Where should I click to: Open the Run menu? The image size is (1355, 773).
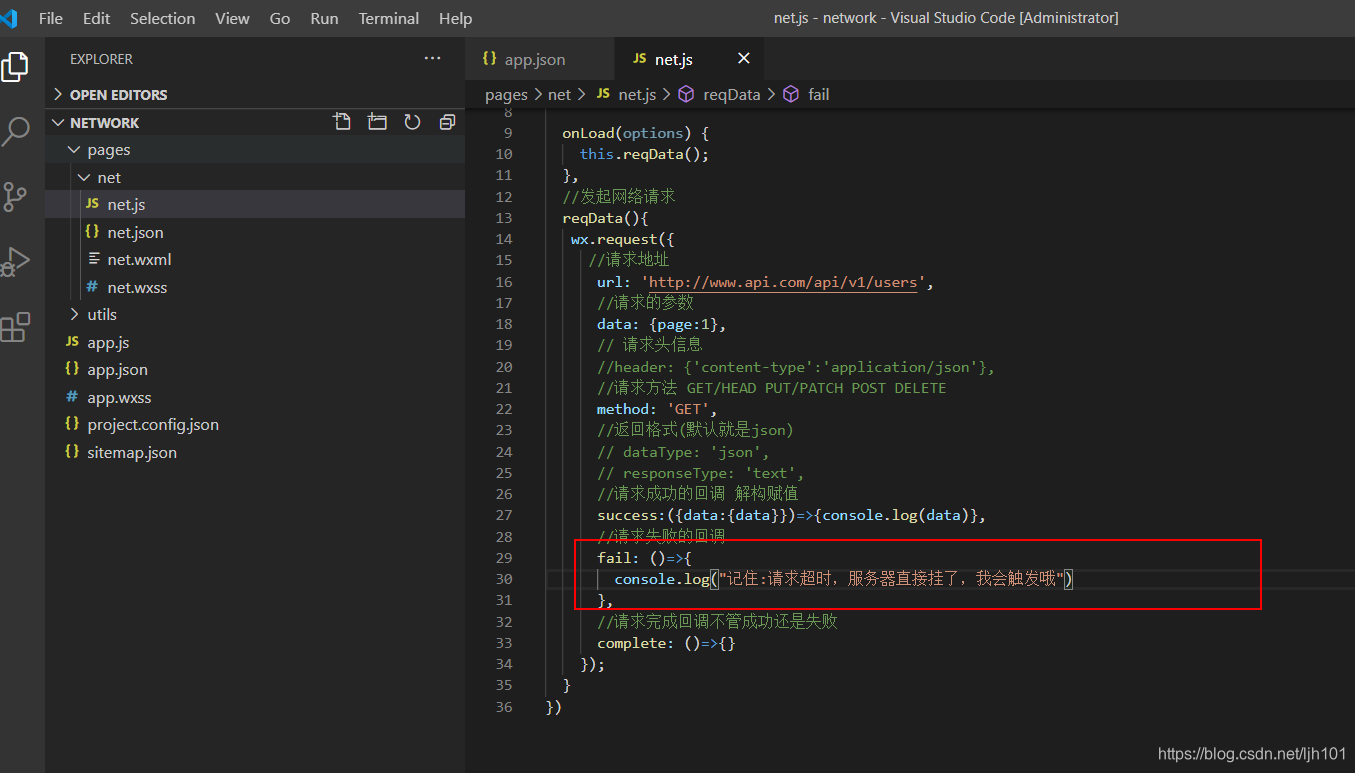click(x=324, y=18)
